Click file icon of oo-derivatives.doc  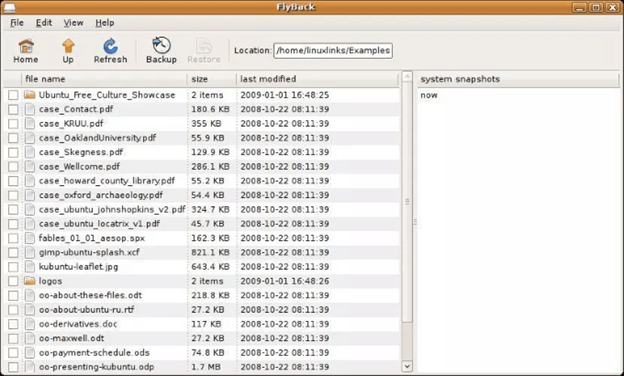pyautogui.click(x=29, y=324)
